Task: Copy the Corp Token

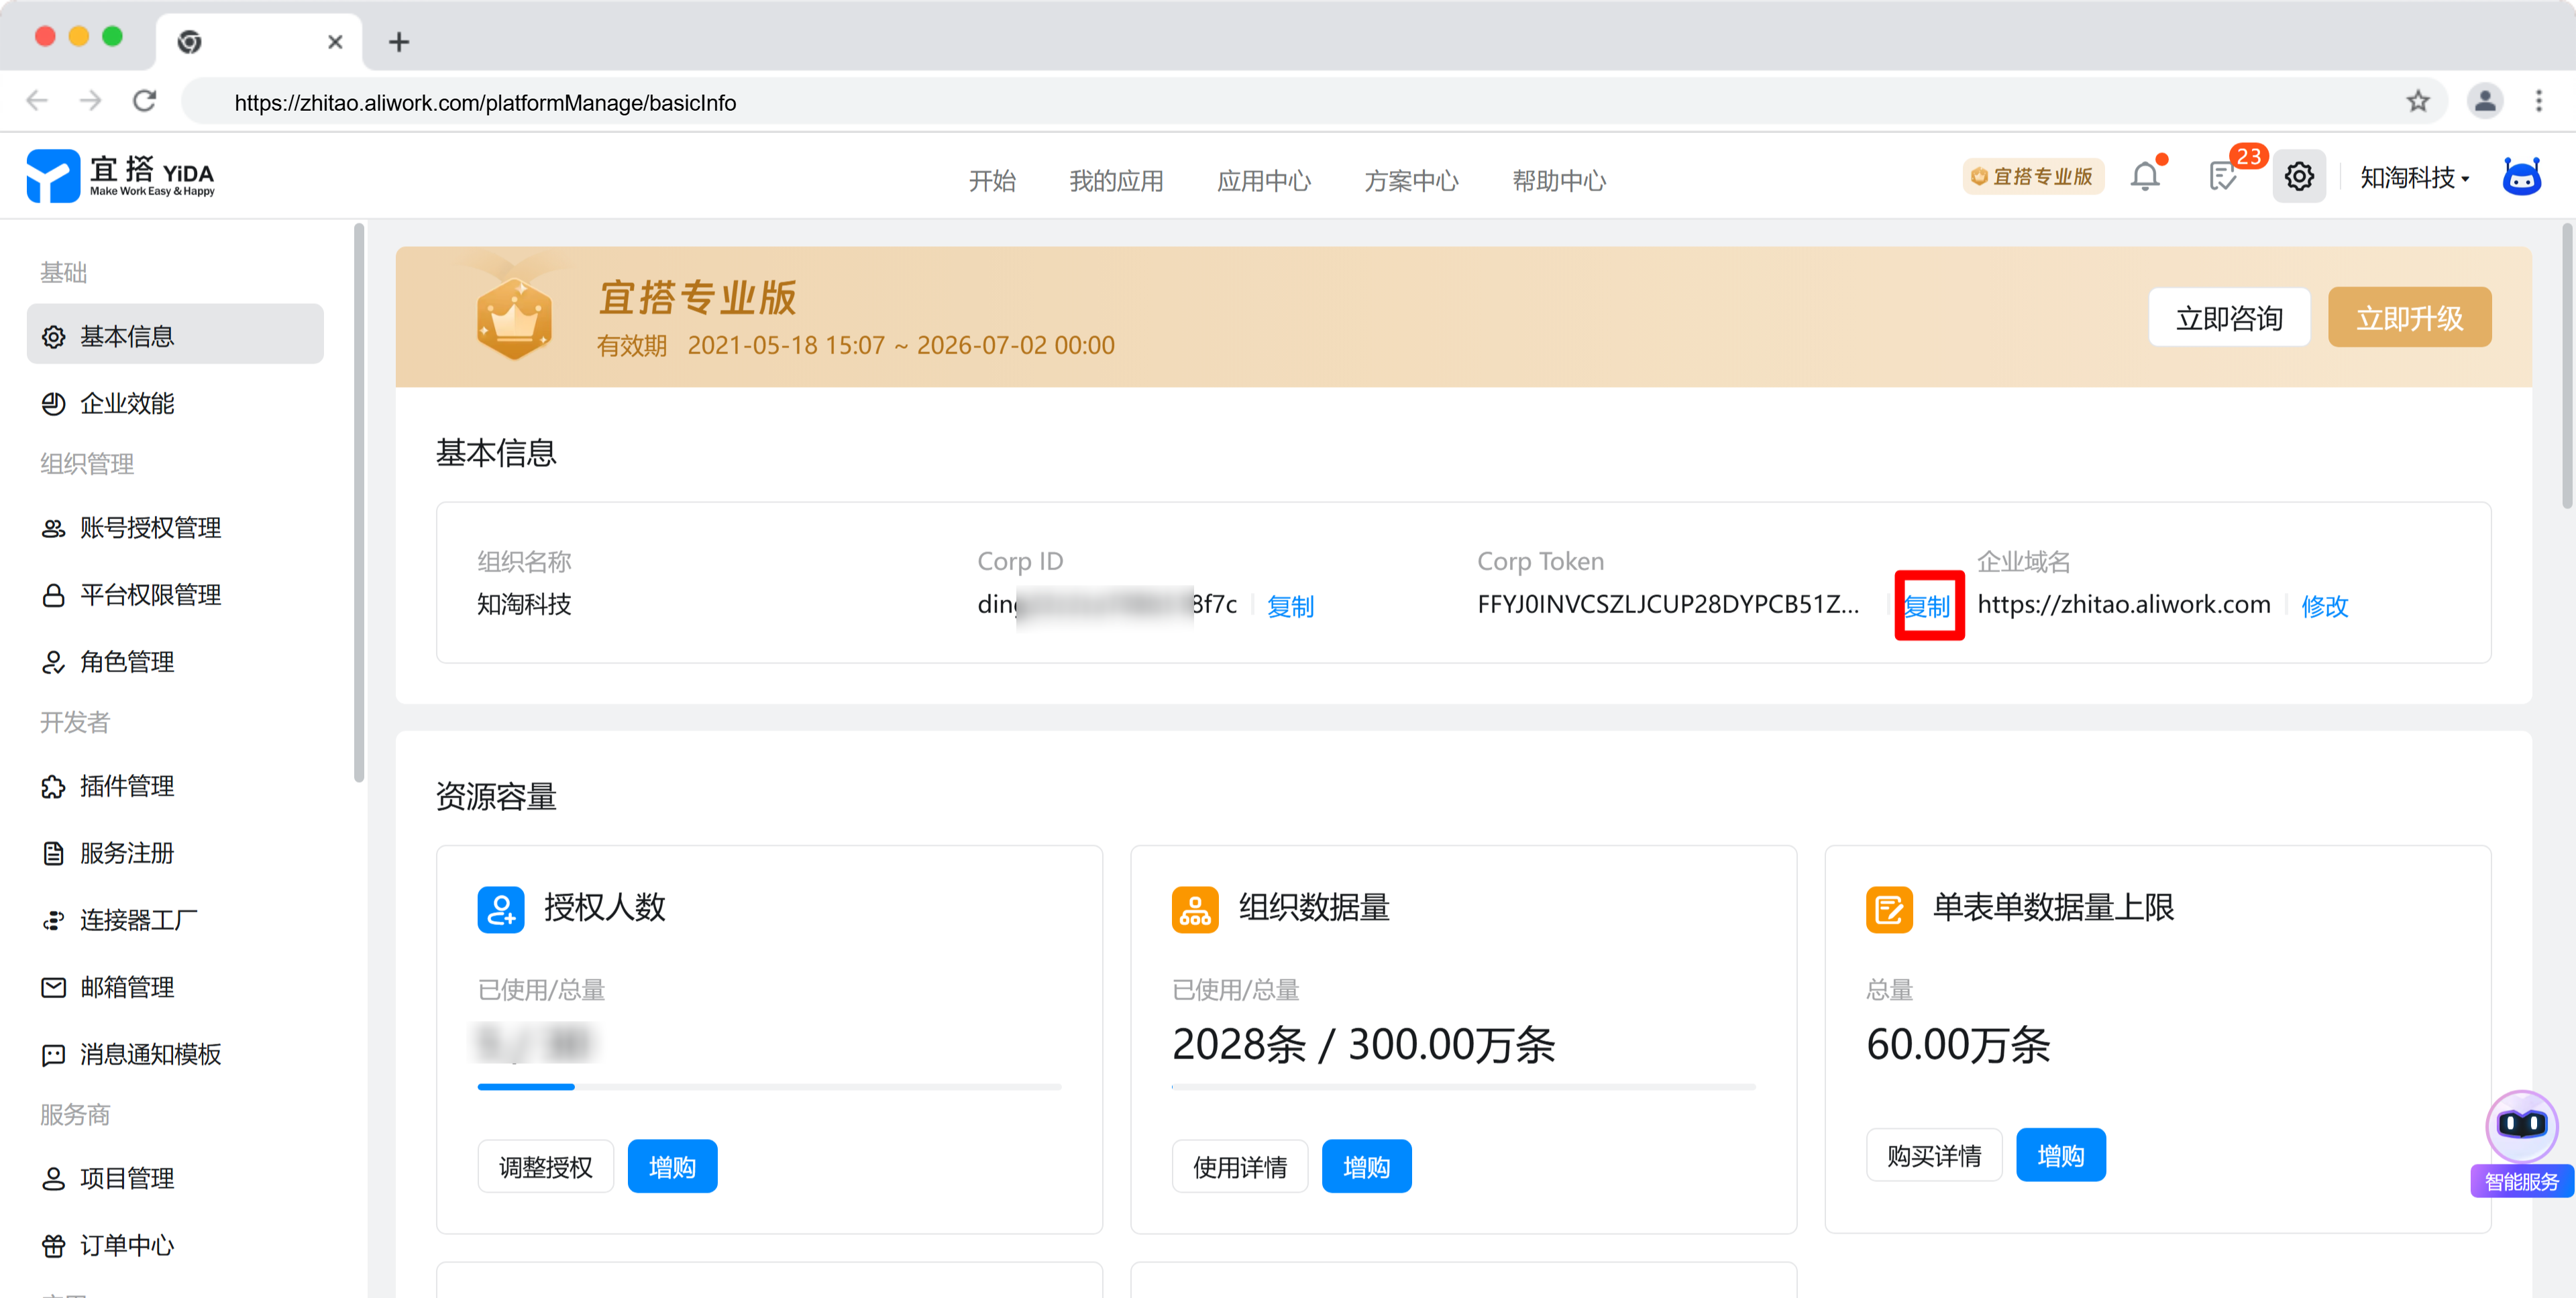Action: 1926,605
